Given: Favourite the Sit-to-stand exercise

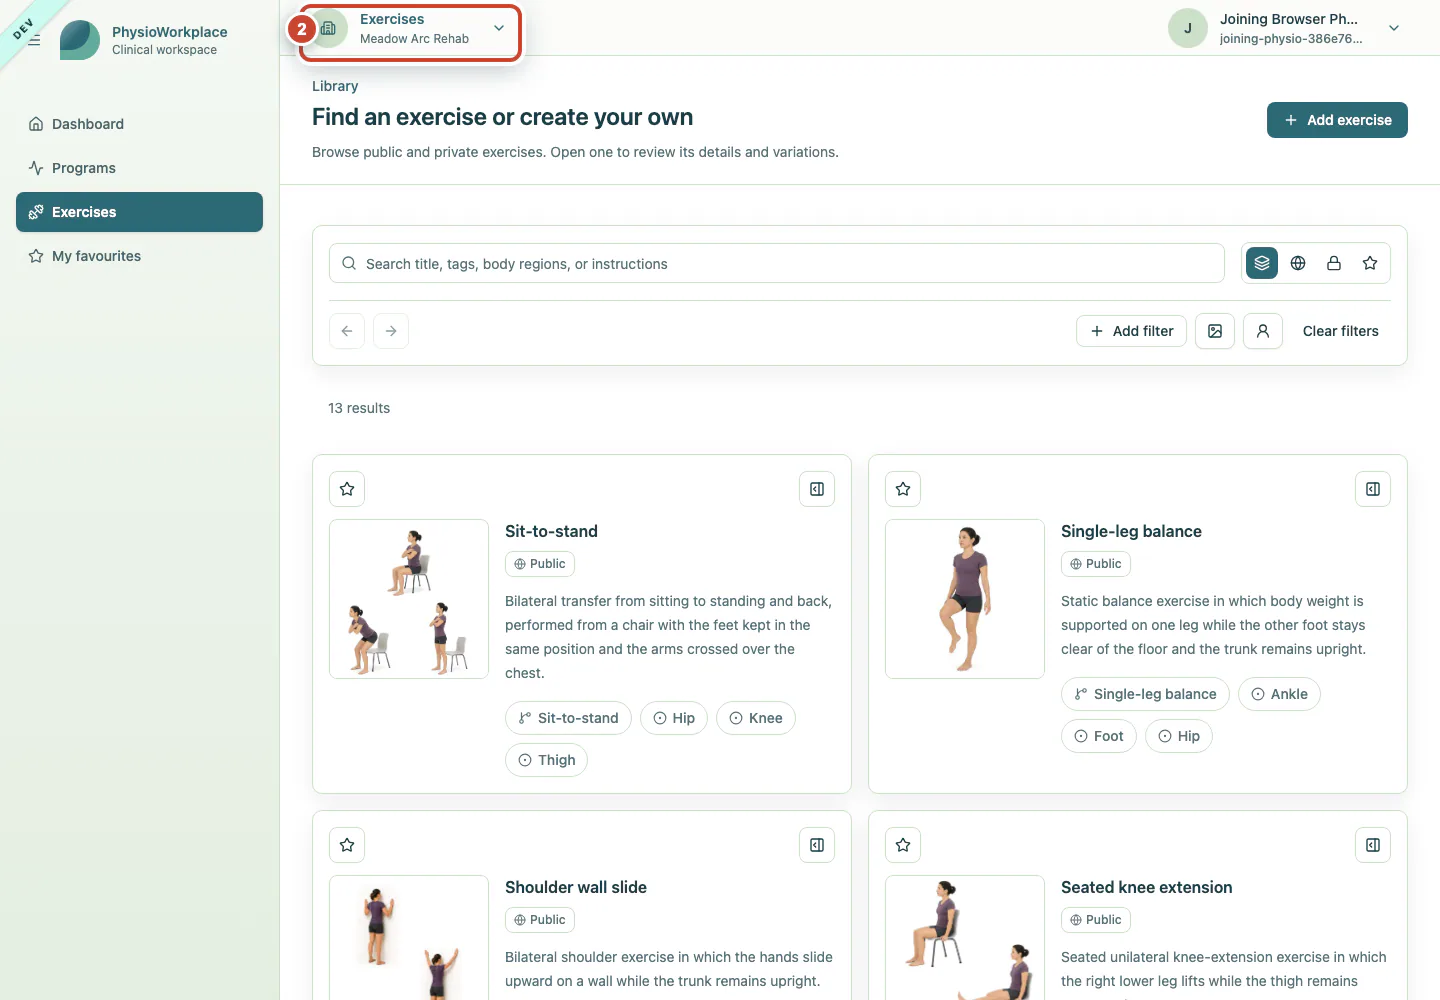Looking at the screenshot, I should pyautogui.click(x=347, y=489).
